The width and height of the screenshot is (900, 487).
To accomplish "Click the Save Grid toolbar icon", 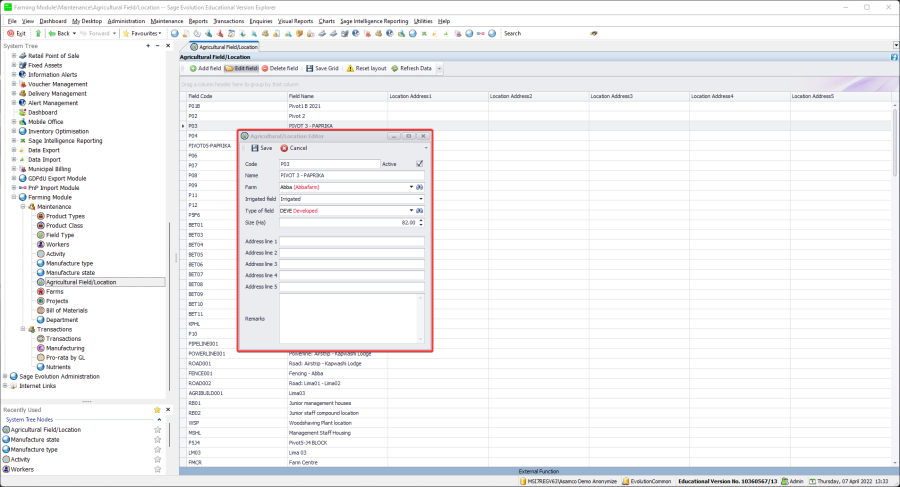I will point(309,68).
